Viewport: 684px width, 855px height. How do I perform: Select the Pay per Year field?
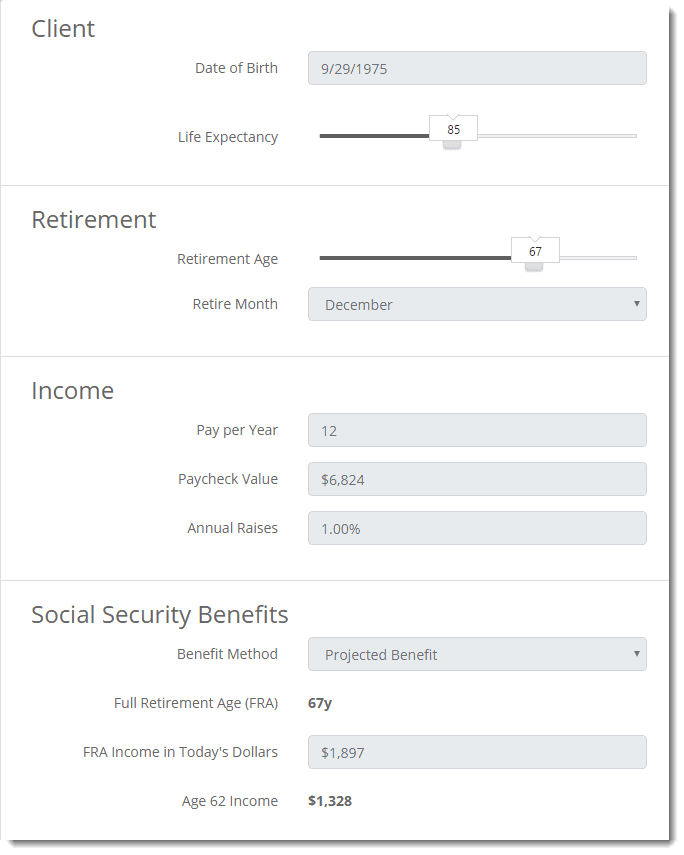[477, 430]
